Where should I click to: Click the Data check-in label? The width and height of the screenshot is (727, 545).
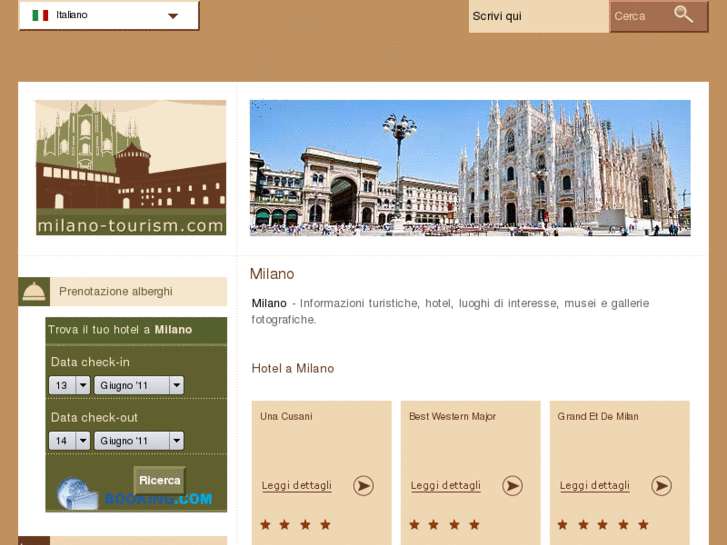pos(90,362)
